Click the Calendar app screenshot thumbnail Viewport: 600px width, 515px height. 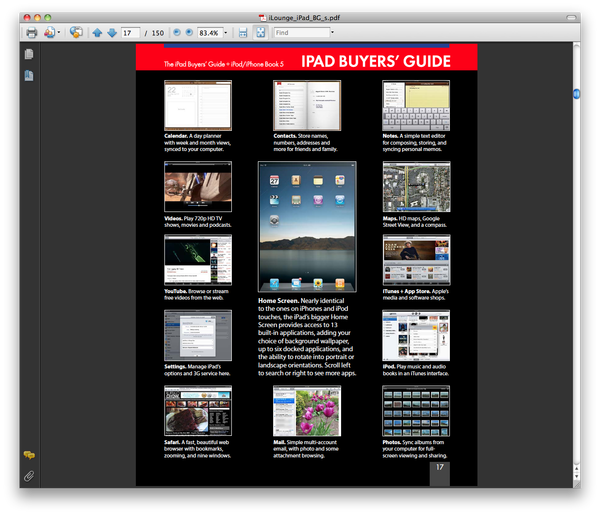198,105
